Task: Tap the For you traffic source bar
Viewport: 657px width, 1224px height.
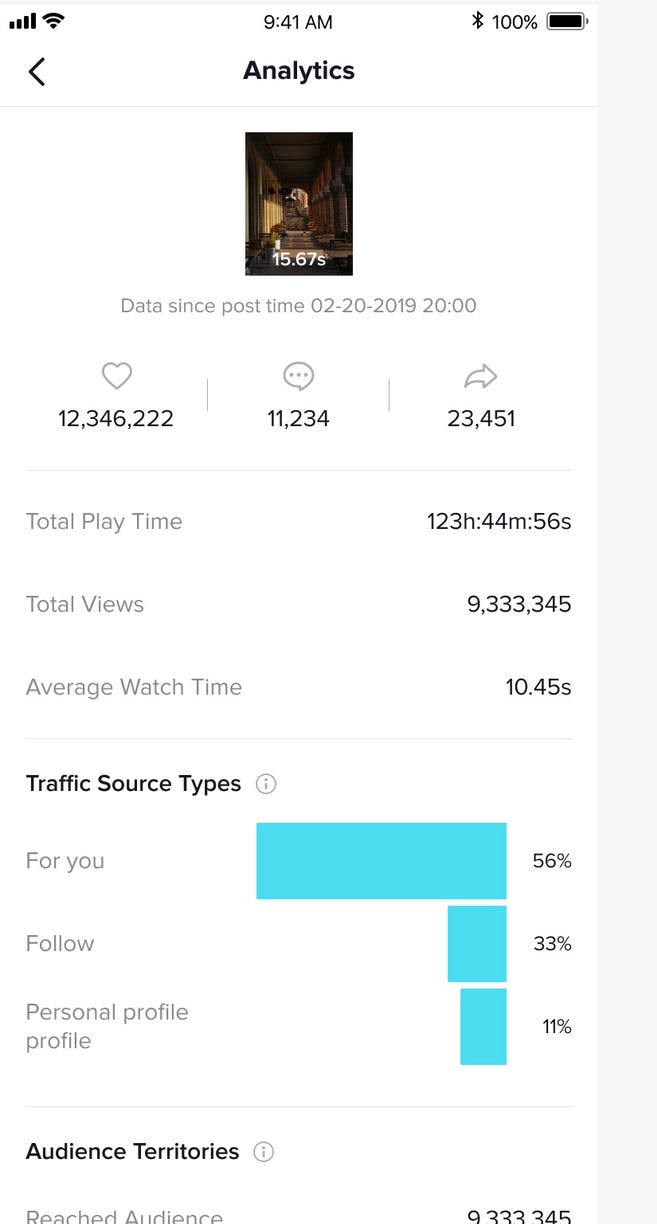Action: [382, 860]
